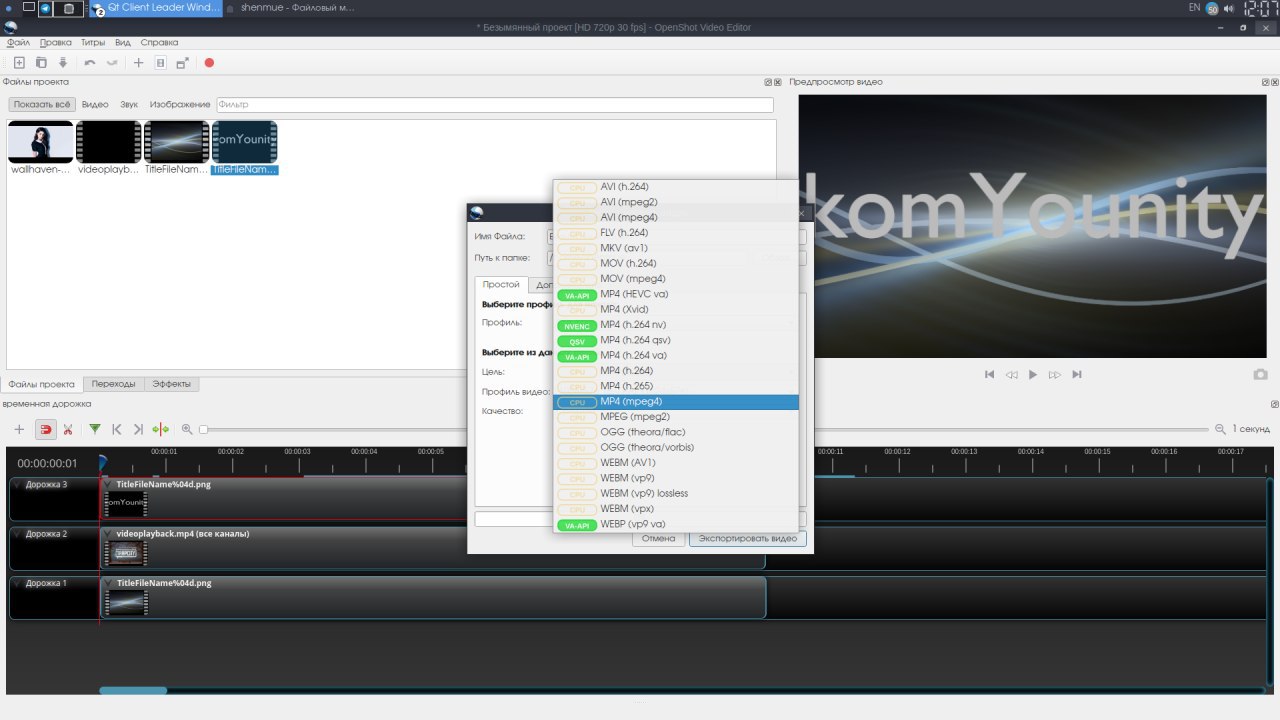
Task: Open the Вид menu
Action: pyautogui.click(x=123, y=43)
